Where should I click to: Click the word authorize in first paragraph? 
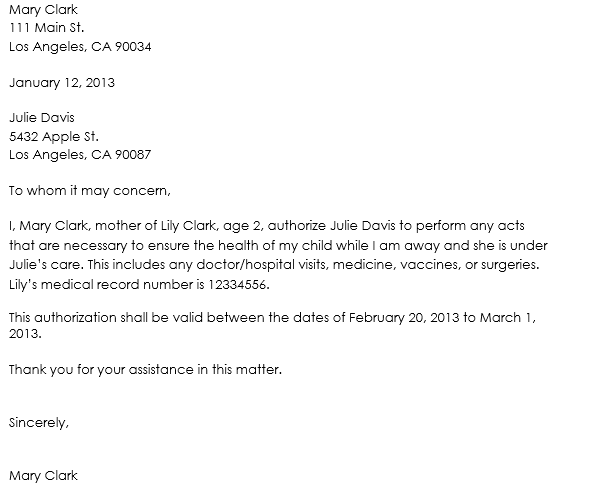pos(297,226)
